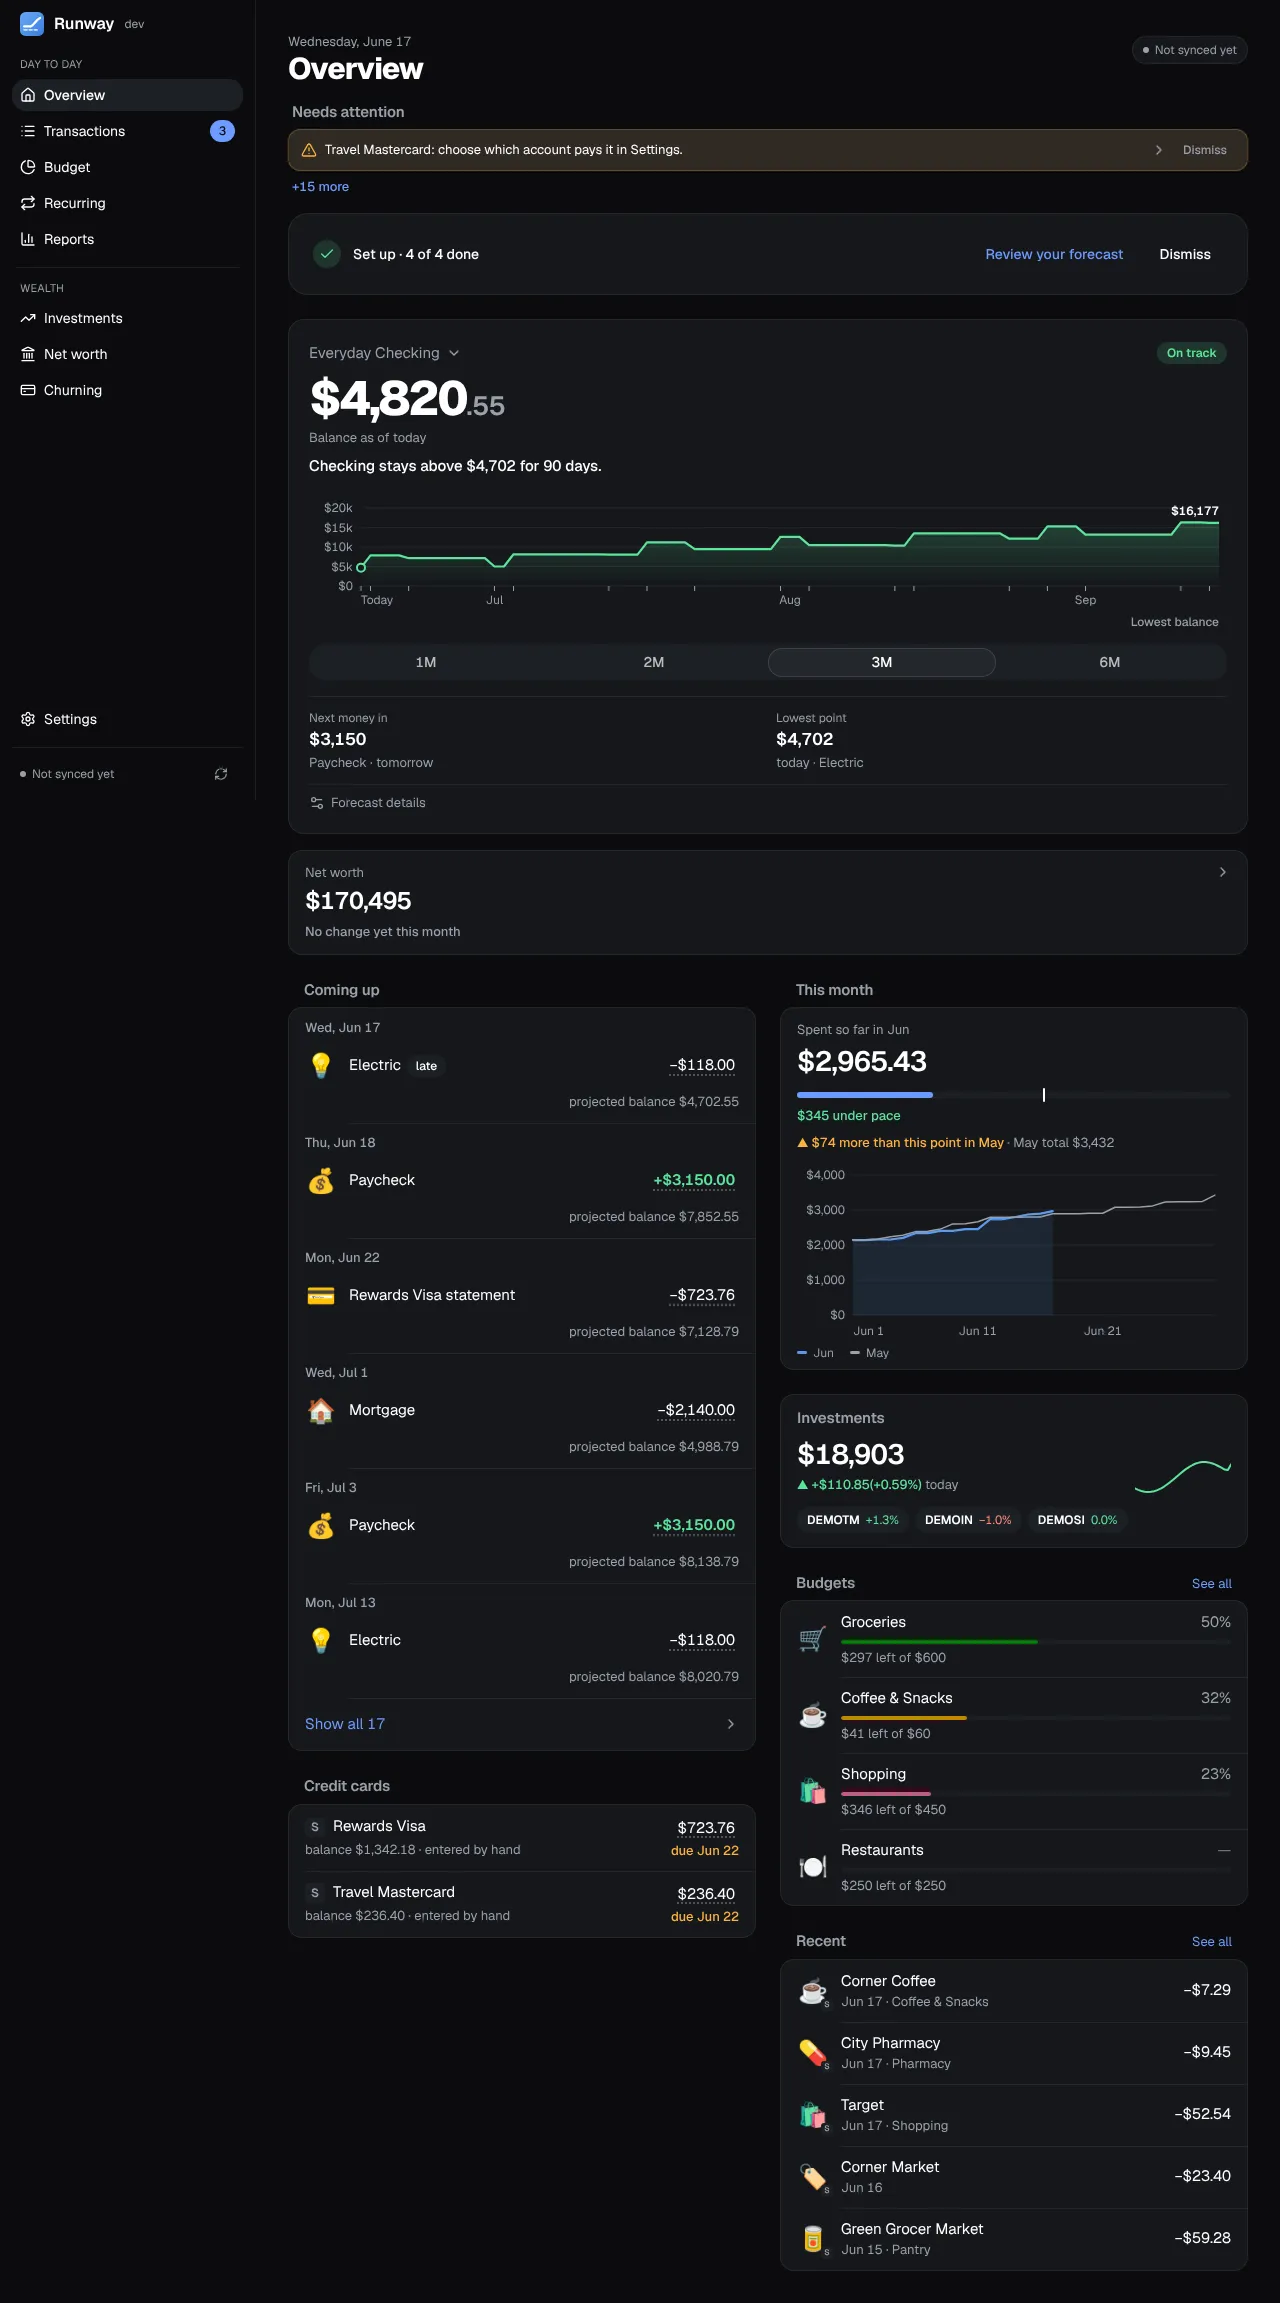Click the Review your forecast link
The width and height of the screenshot is (1280, 2303).
[x=1054, y=254]
